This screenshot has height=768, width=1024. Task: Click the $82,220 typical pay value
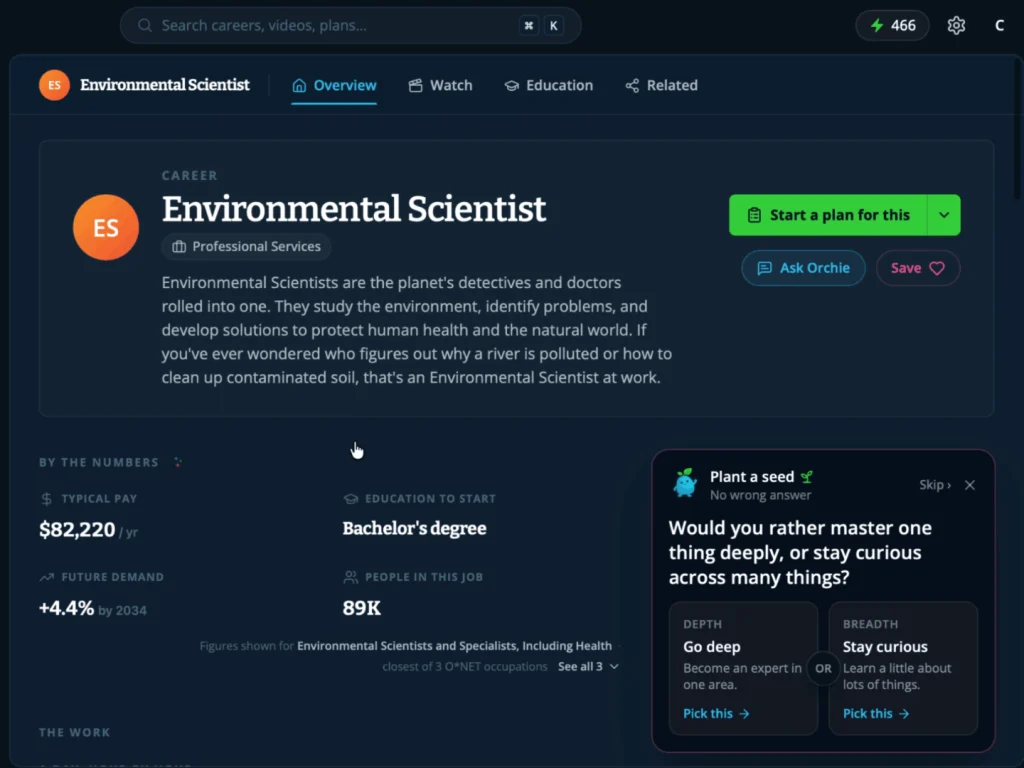pyautogui.click(x=77, y=530)
